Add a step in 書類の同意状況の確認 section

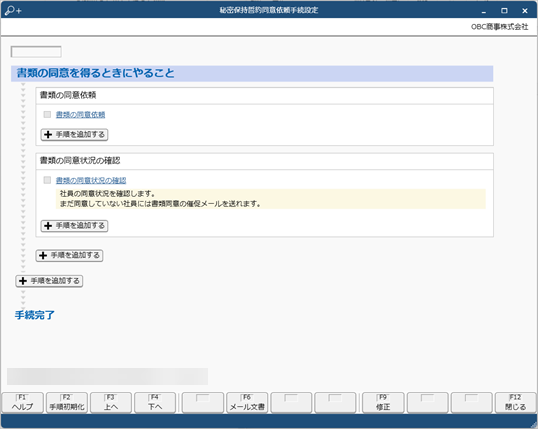click(74, 226)
